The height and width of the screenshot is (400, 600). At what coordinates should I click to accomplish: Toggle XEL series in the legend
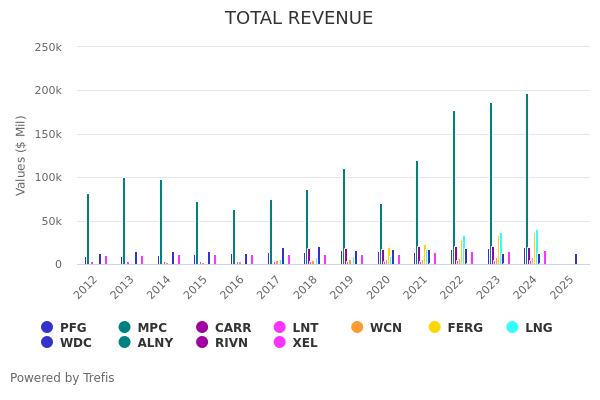click(296, 343)
